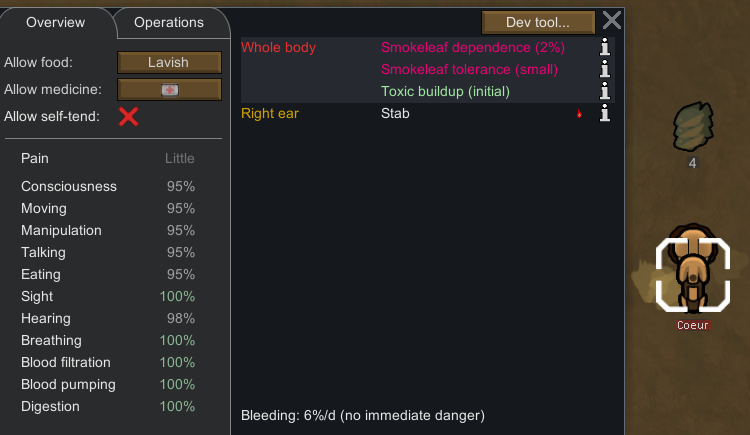Select the pawn Coeur on the map
Image resolution: width=750 pixels, height=435 pixels.
tap(693, 274)
